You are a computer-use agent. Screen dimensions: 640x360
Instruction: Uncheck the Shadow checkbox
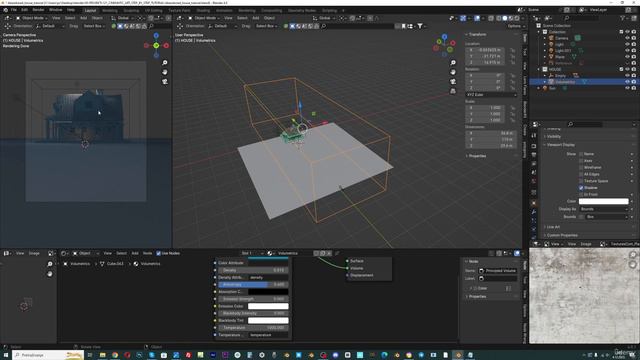[581, 188]
